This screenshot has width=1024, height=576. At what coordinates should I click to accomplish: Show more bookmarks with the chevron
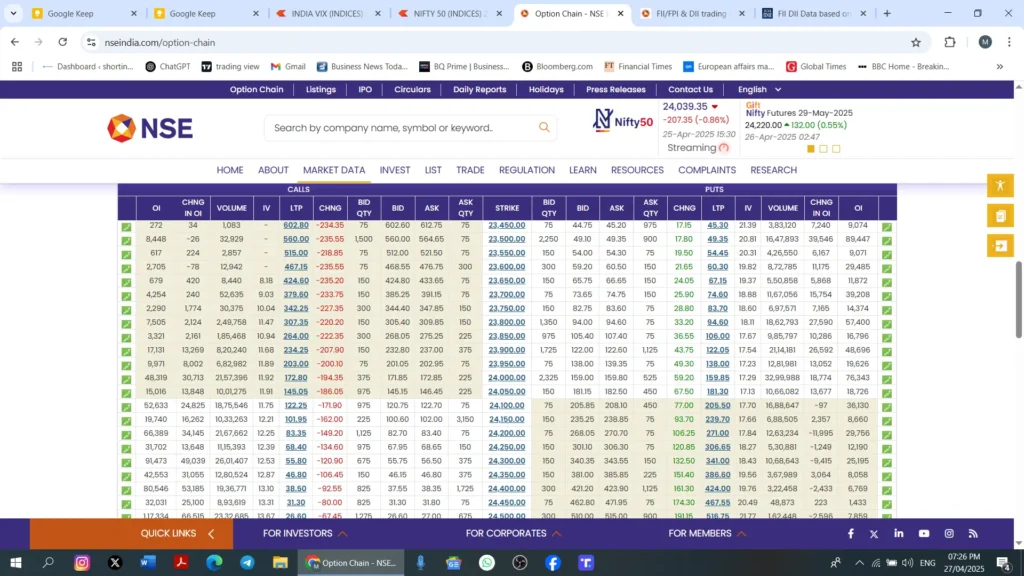tap(999, 67)
